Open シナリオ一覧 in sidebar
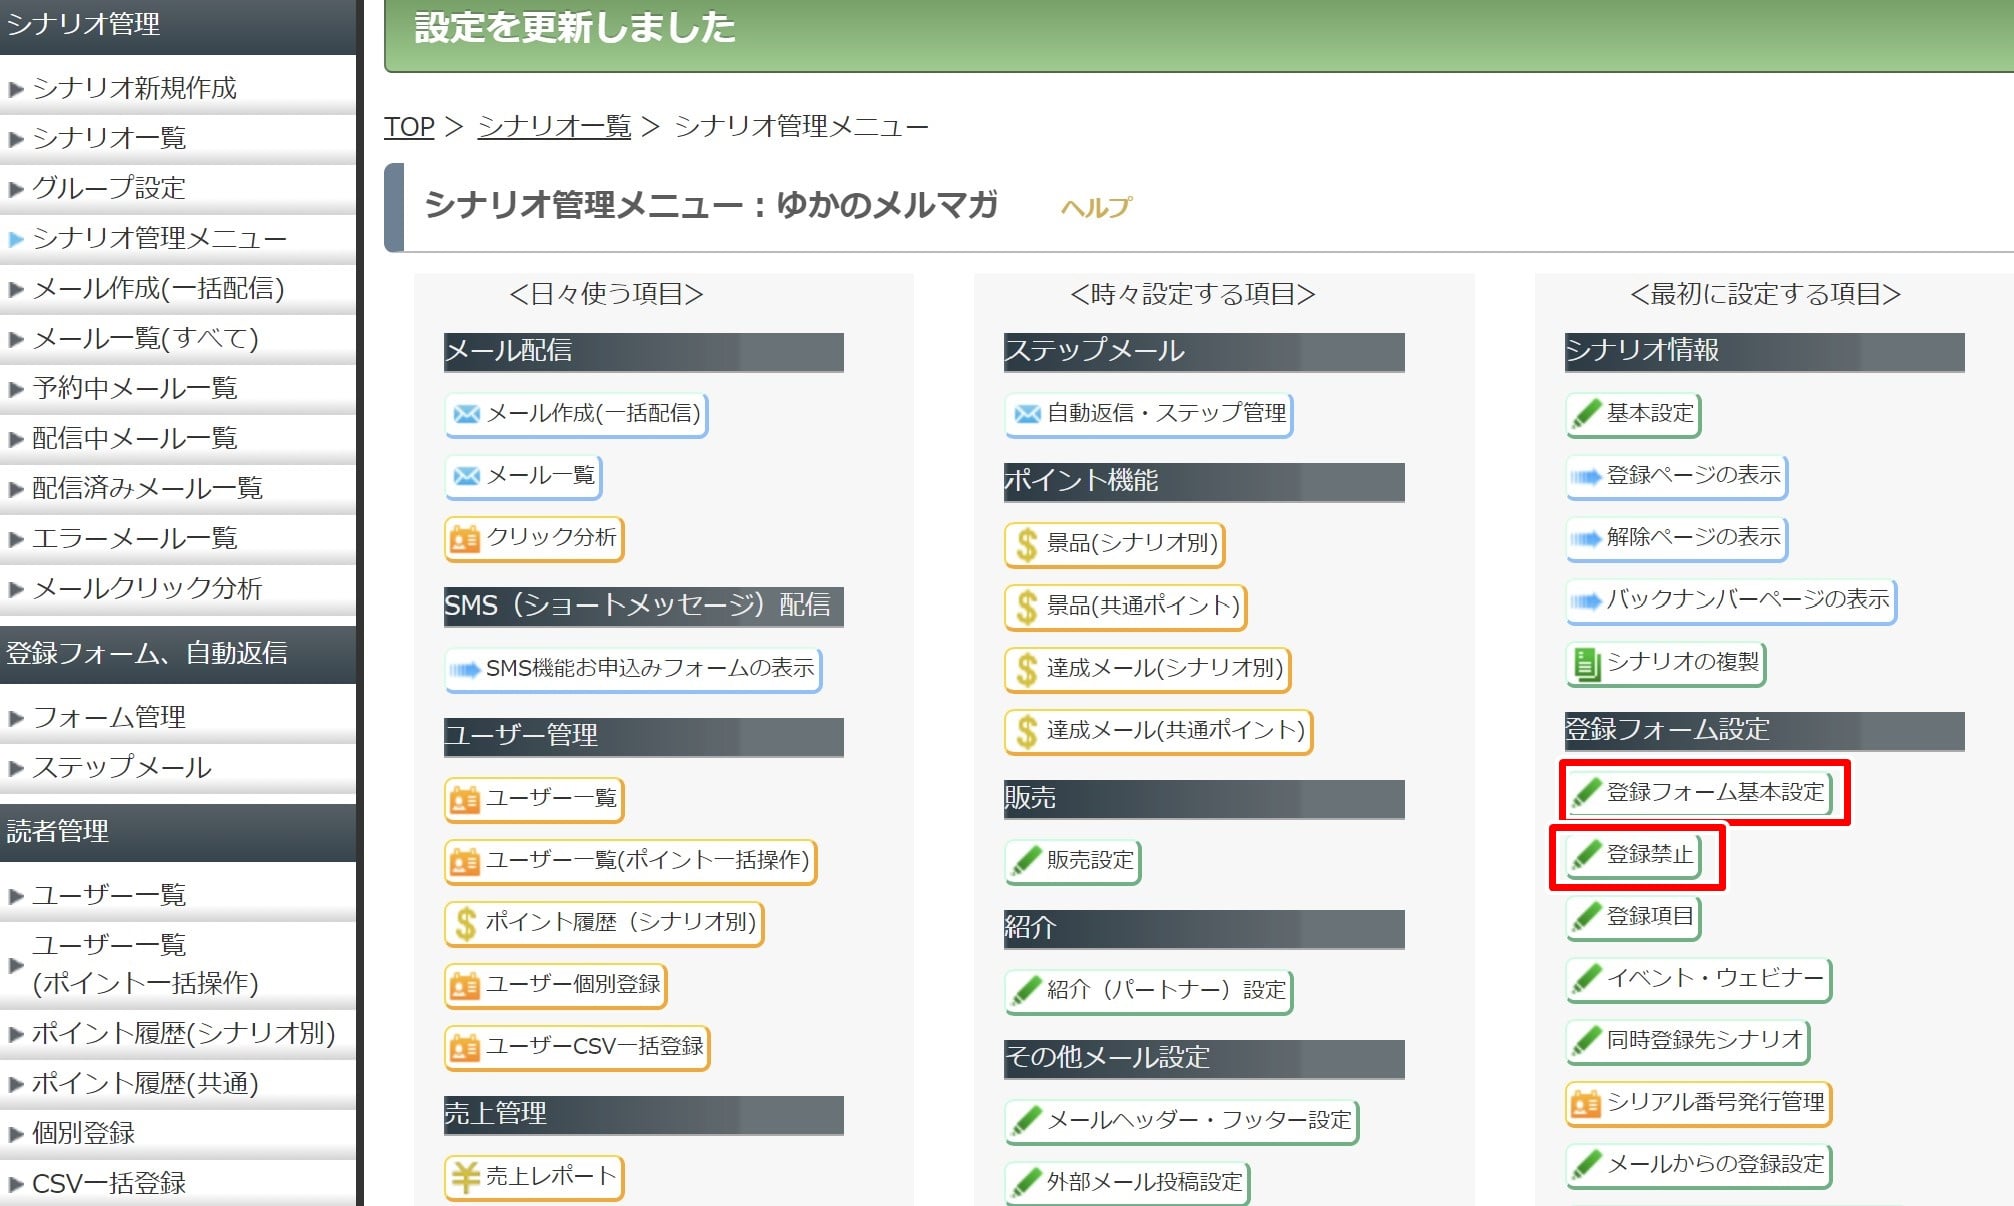The image size is (2014, 1206). 178,138
